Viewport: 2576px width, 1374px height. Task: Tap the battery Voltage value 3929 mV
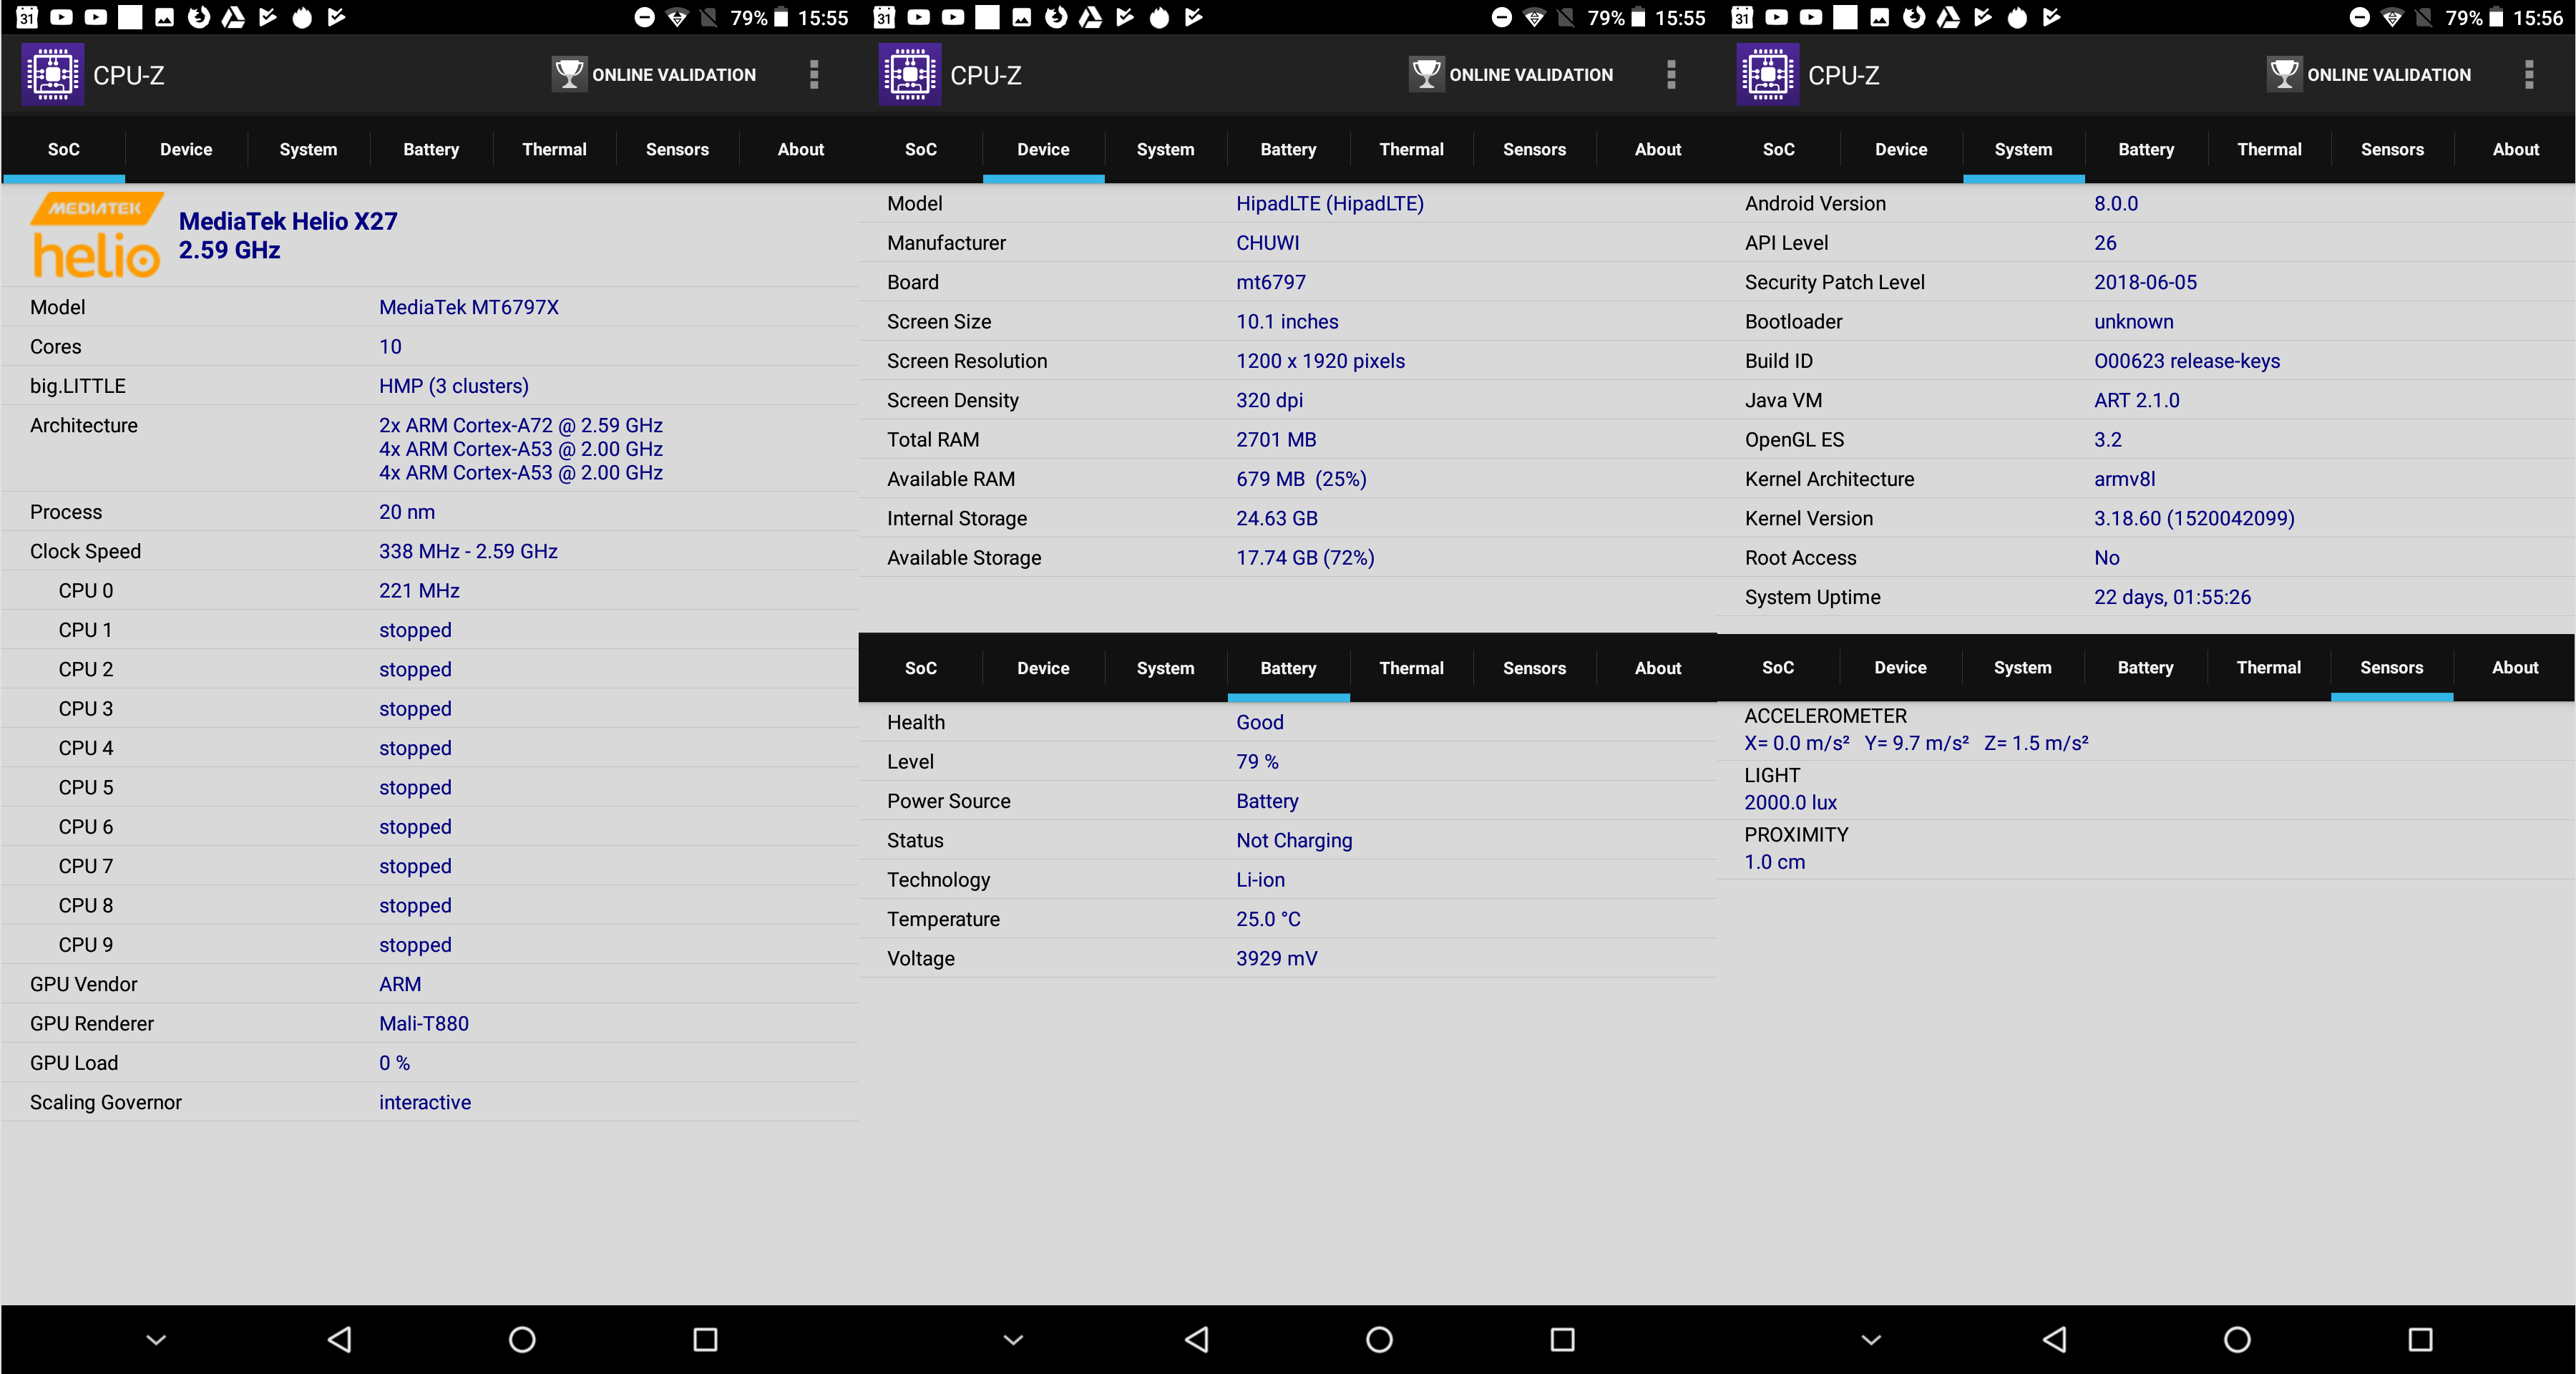tap(1276, 958)
